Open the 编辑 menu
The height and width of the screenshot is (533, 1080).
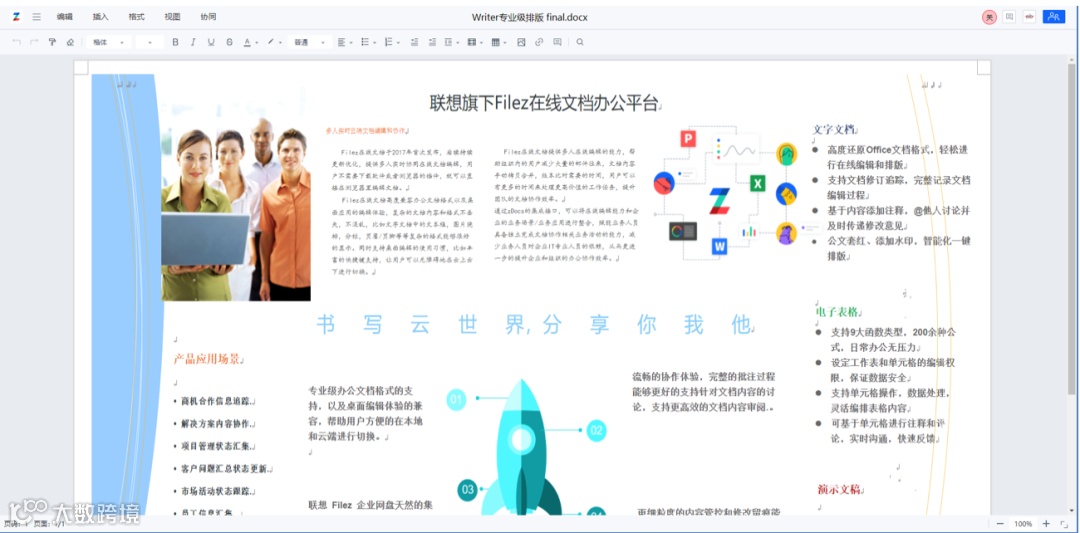coord(65,17)
